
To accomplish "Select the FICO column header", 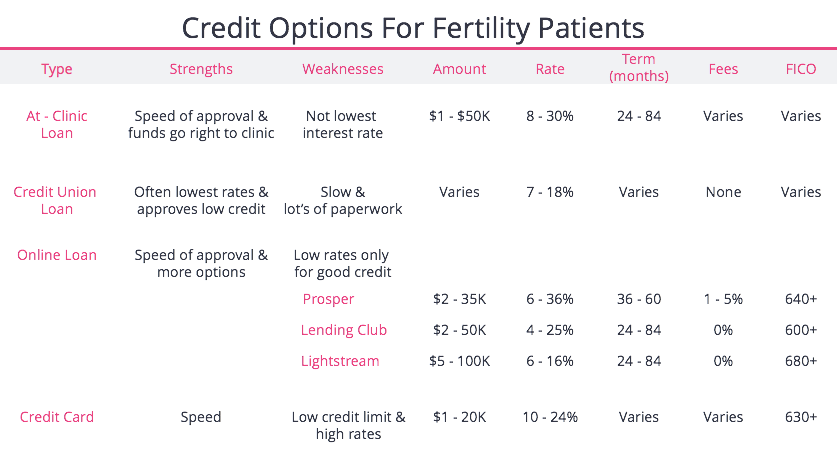I will pos(801,69).
